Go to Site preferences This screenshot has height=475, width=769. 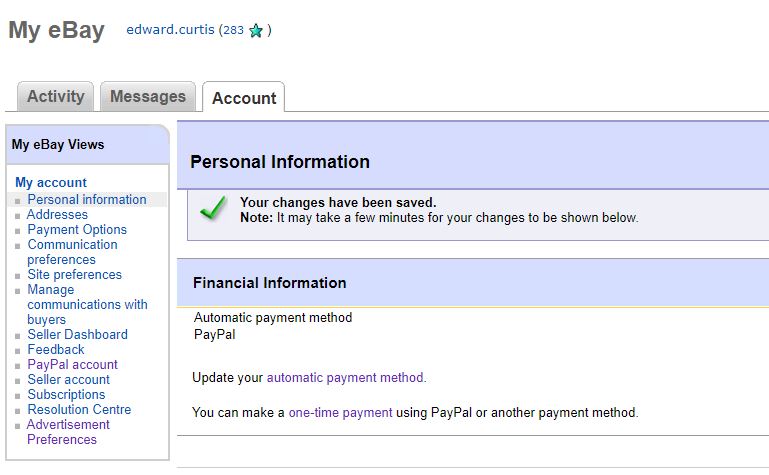click(75, 275)
